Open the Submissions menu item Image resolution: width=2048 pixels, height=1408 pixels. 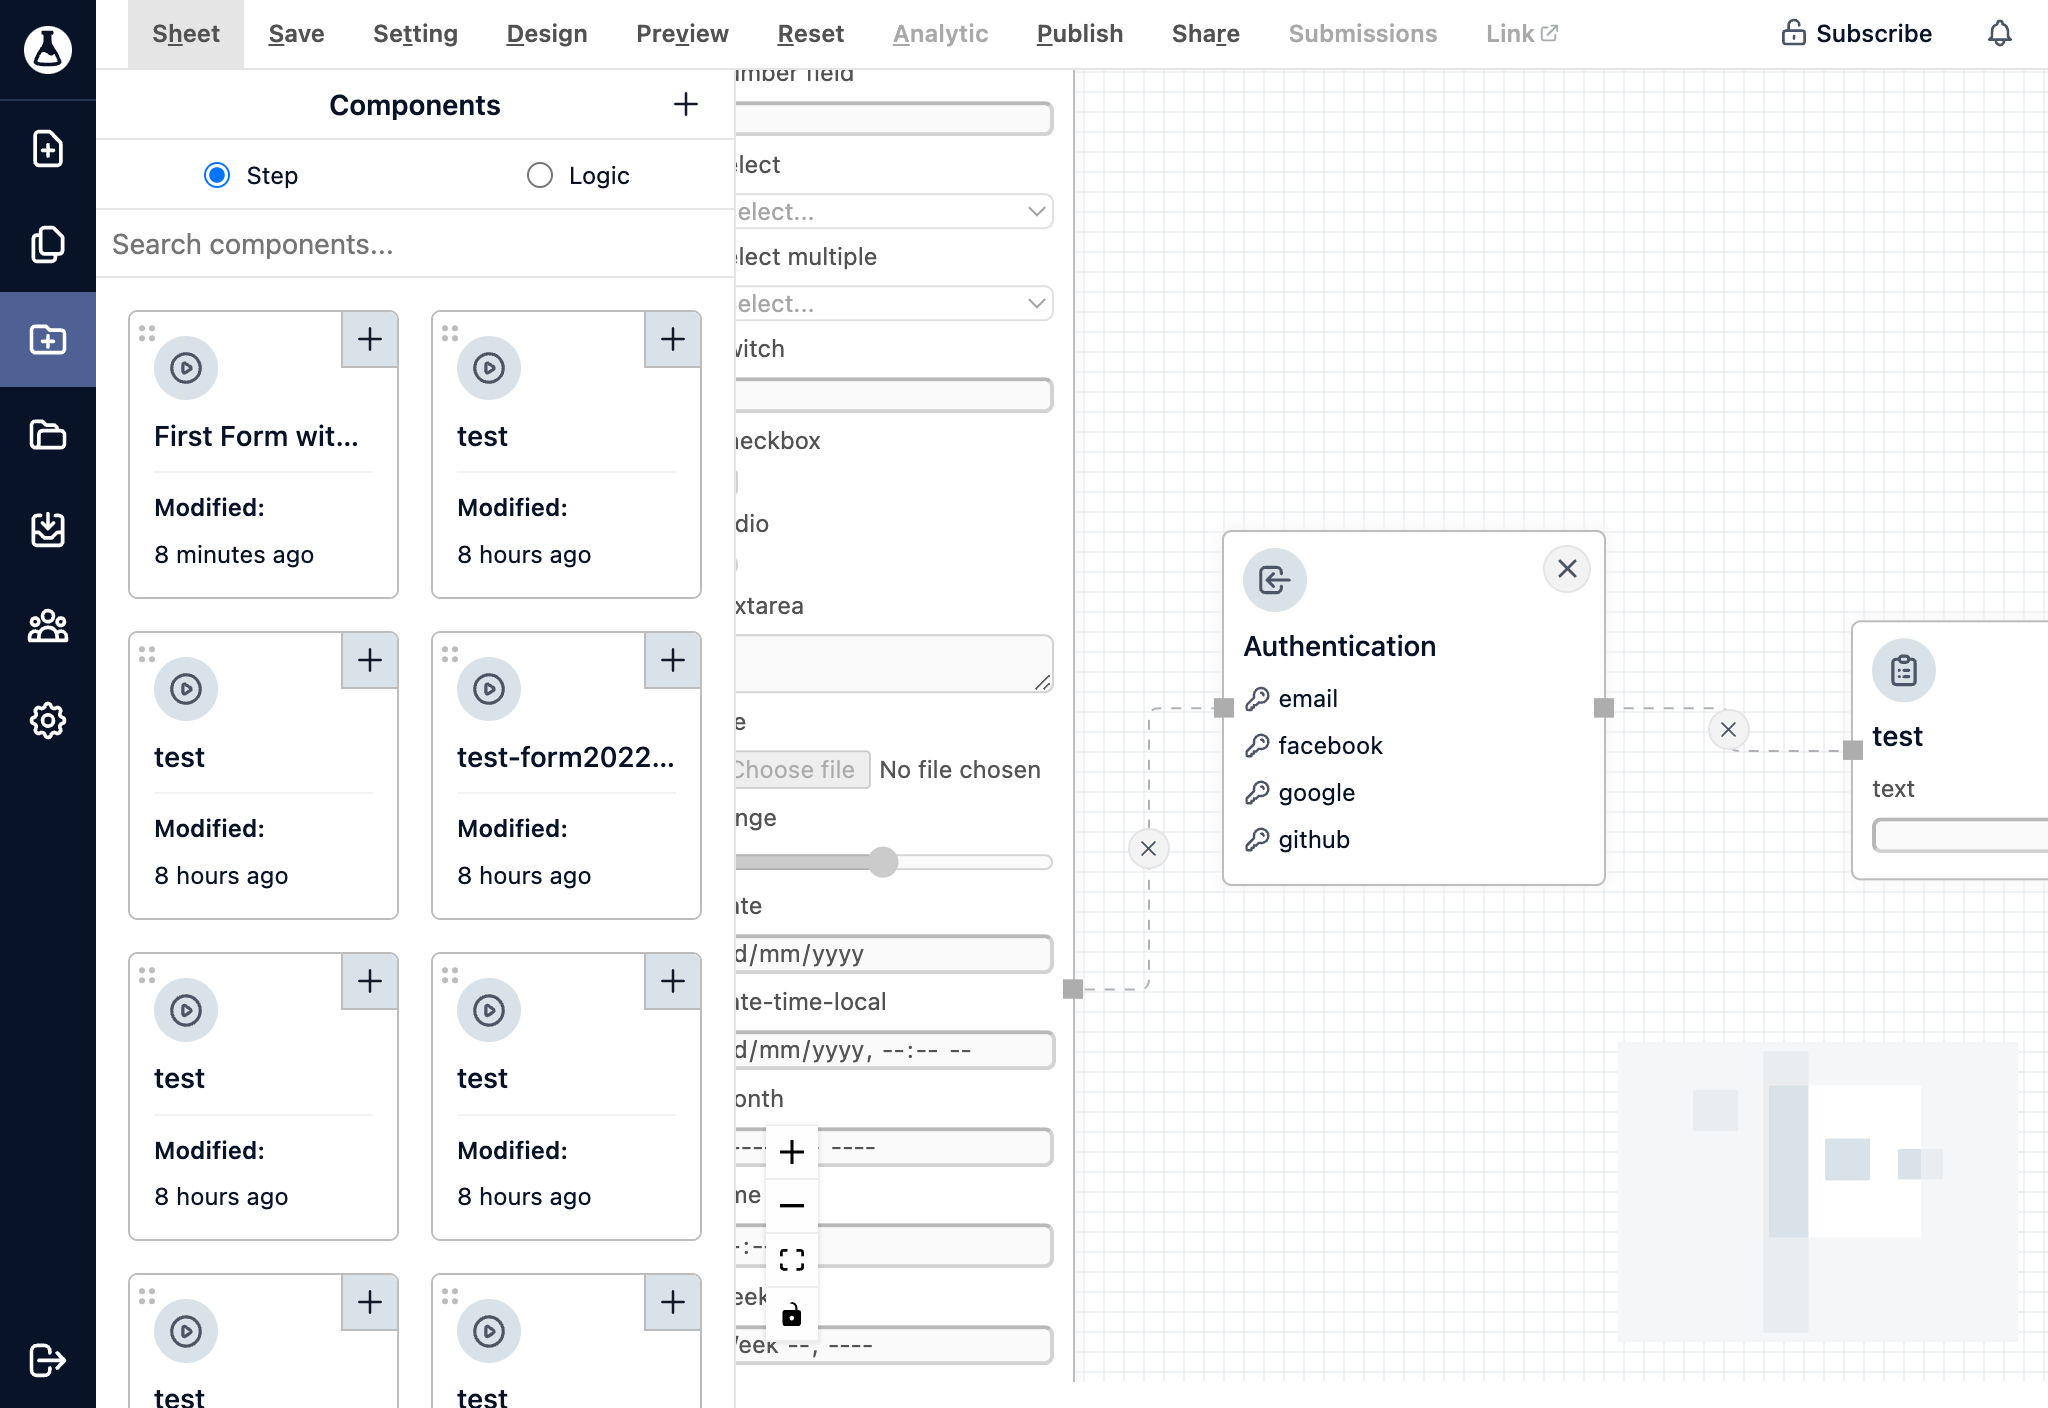(x=1363, y=34)
